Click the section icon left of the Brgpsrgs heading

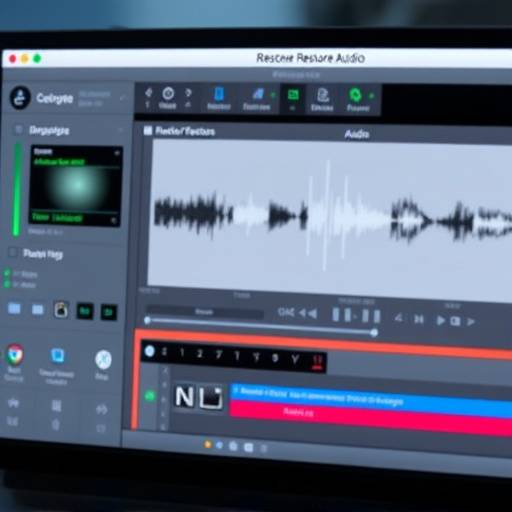click(x=18, y=129)
